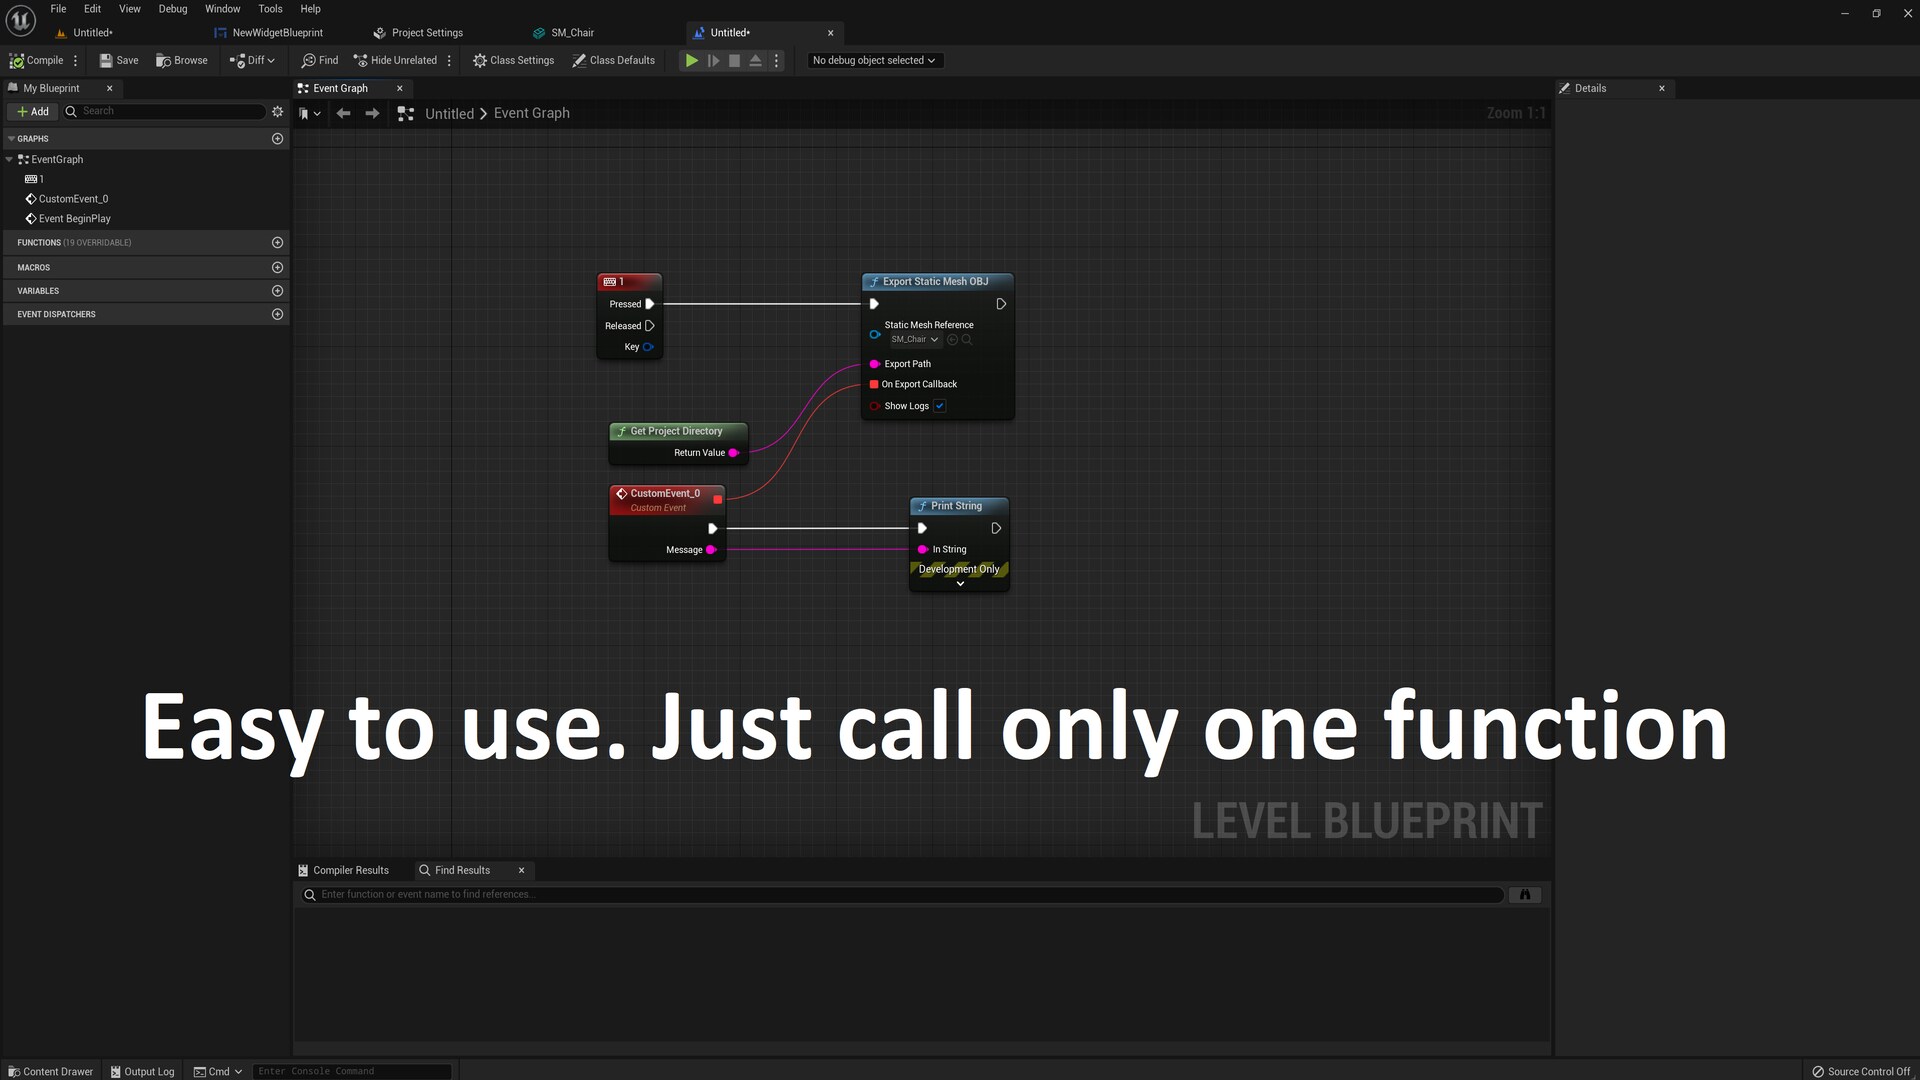Image resolution: width=1920 pixels, height=1080 pixels.
Task: Select the Save icon in the toolbar
Action: 106,60
